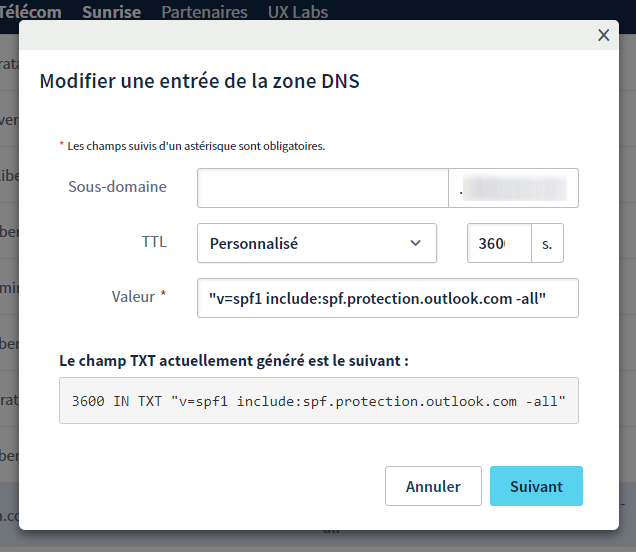Screen dimensions: 636x552
Task: Click the Valeur SPF text field
Action: click(388, 298)
